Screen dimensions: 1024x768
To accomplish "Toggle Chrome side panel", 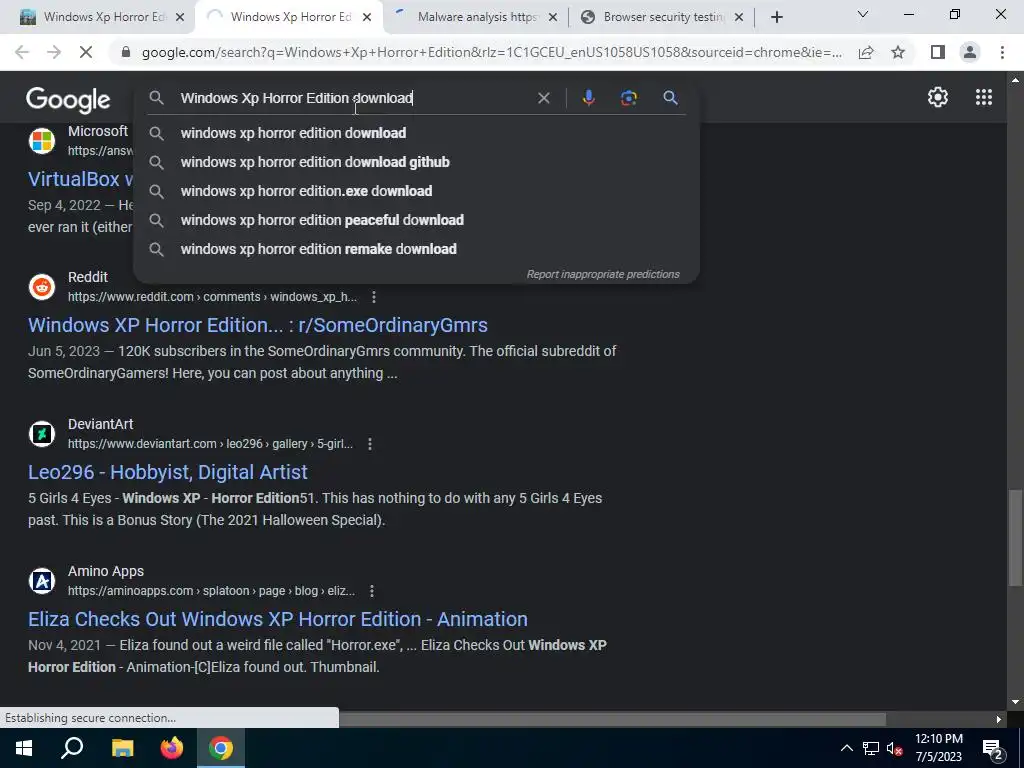I will pyautogui.click(x=938, y=52).
